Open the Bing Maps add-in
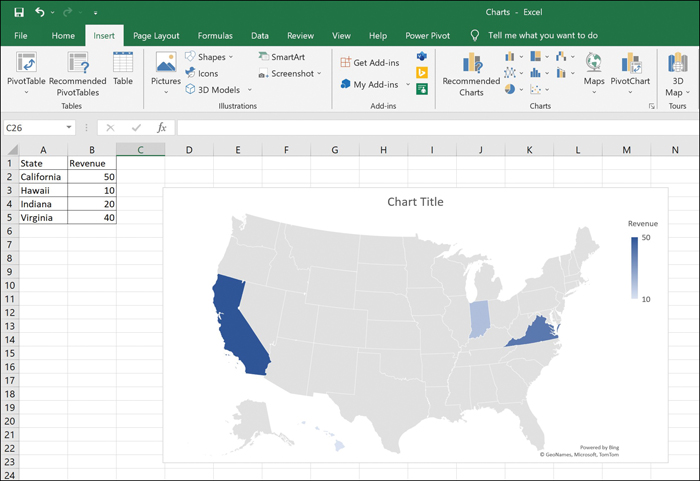Viewport: 700px width, 481px height. [422, 72]
